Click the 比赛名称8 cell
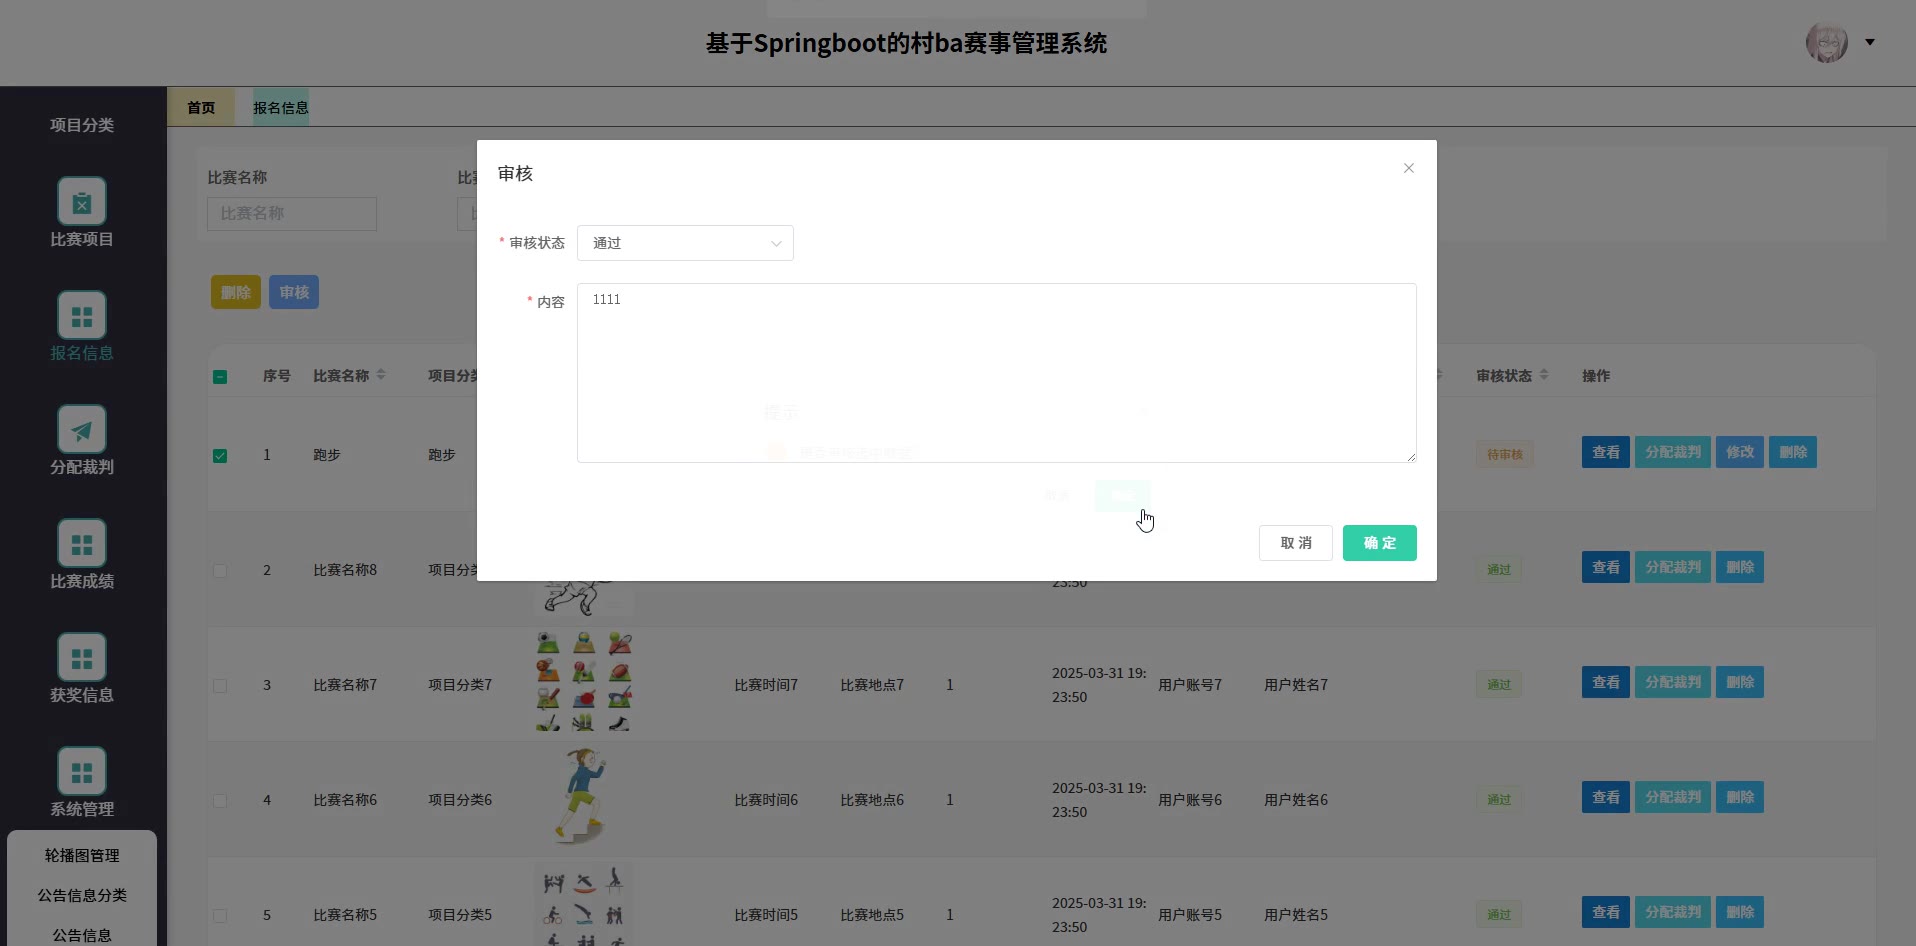 345,570
